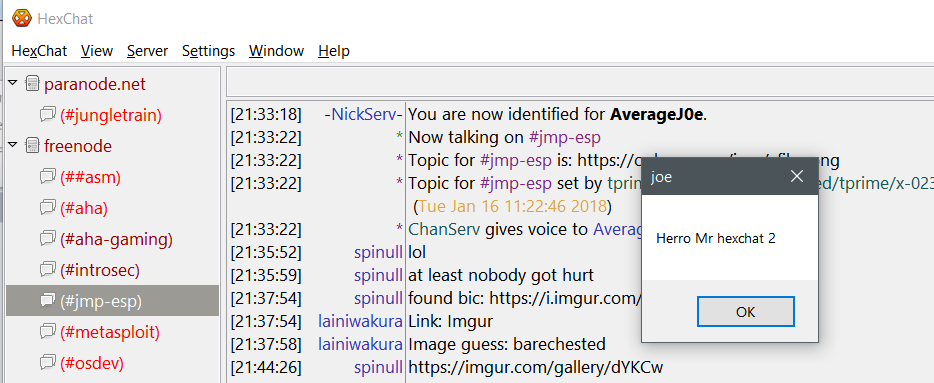Click the #osdev channel chat icon
The height and width of the screenshot is (383, 934).
pyautogui.click(x=48, y=363)
